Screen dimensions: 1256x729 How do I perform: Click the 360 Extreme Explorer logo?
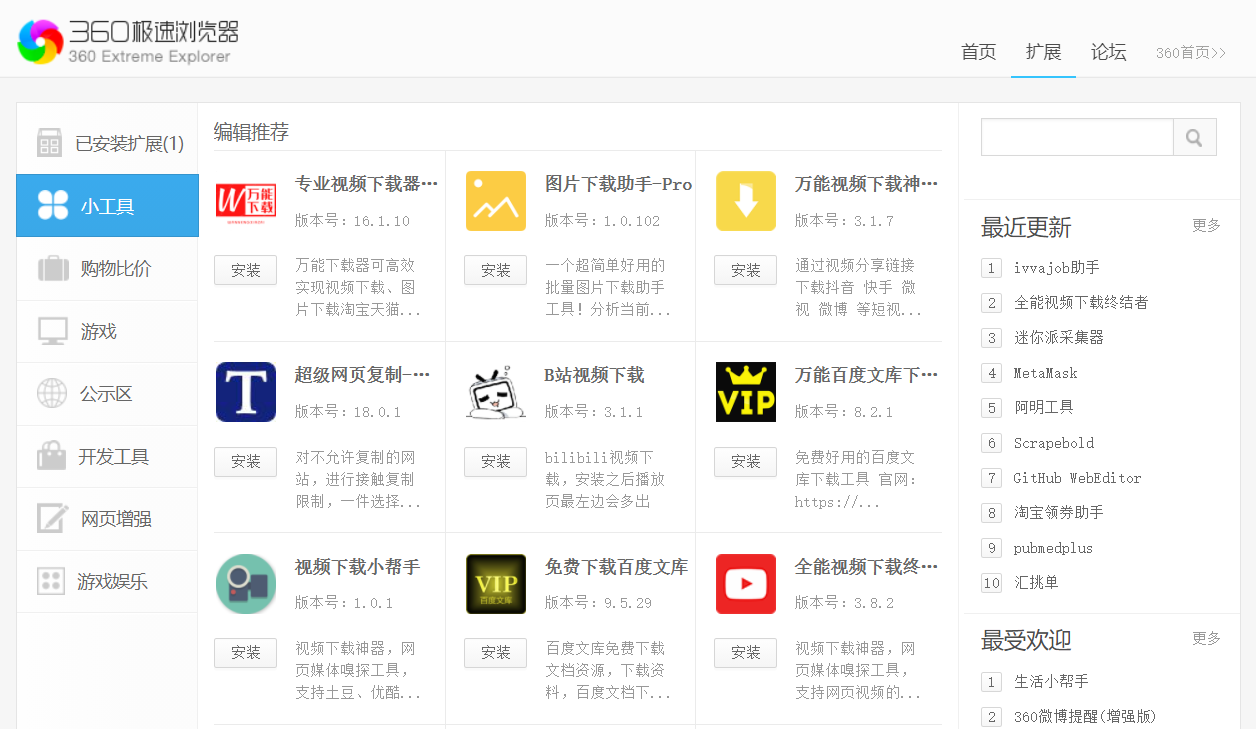(128, 41)
